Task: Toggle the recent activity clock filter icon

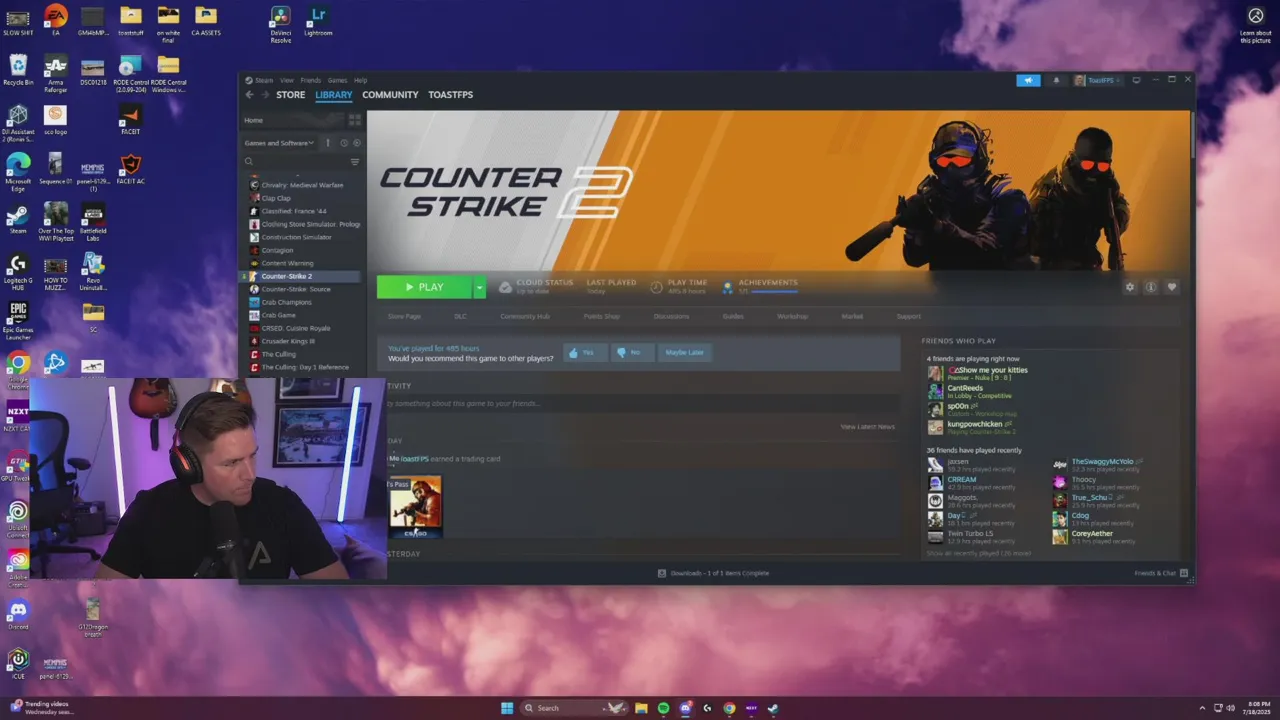Action: point(343,143)
